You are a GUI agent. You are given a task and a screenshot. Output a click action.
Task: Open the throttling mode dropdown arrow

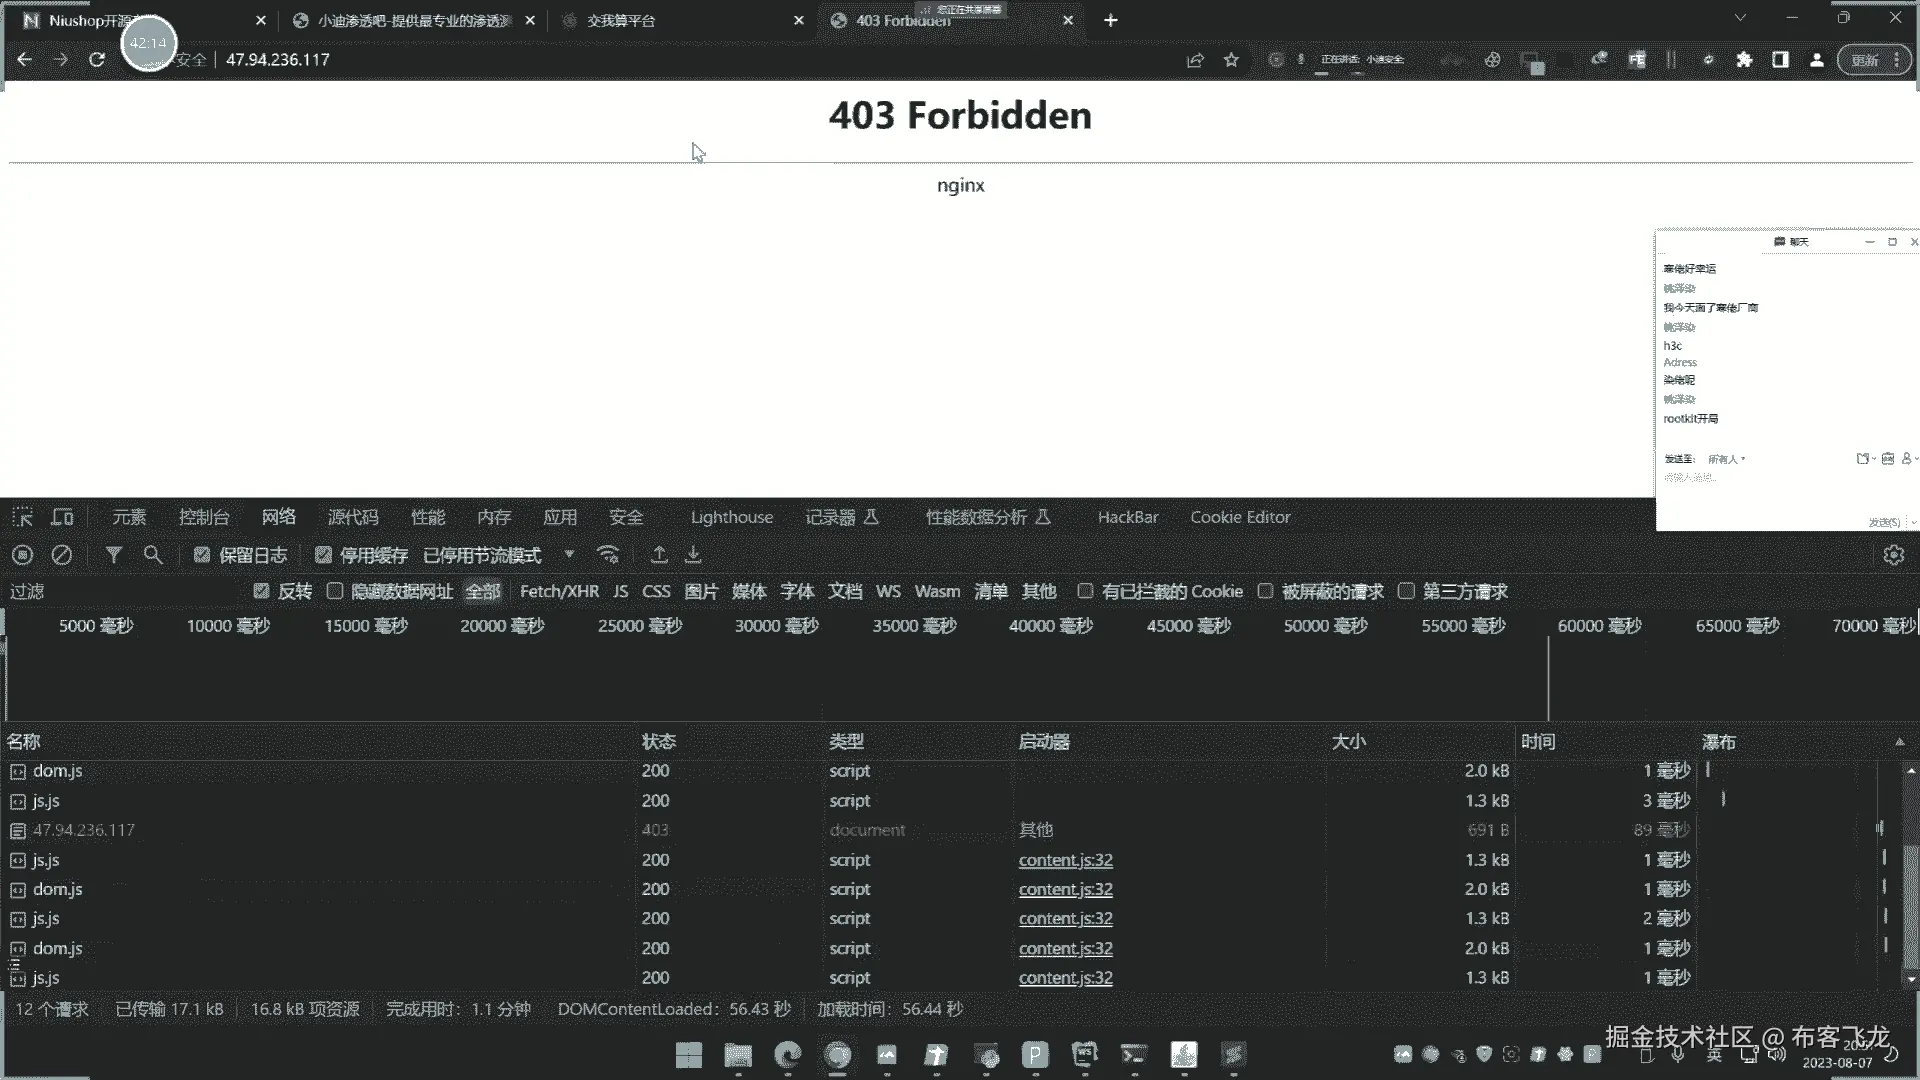569,555
